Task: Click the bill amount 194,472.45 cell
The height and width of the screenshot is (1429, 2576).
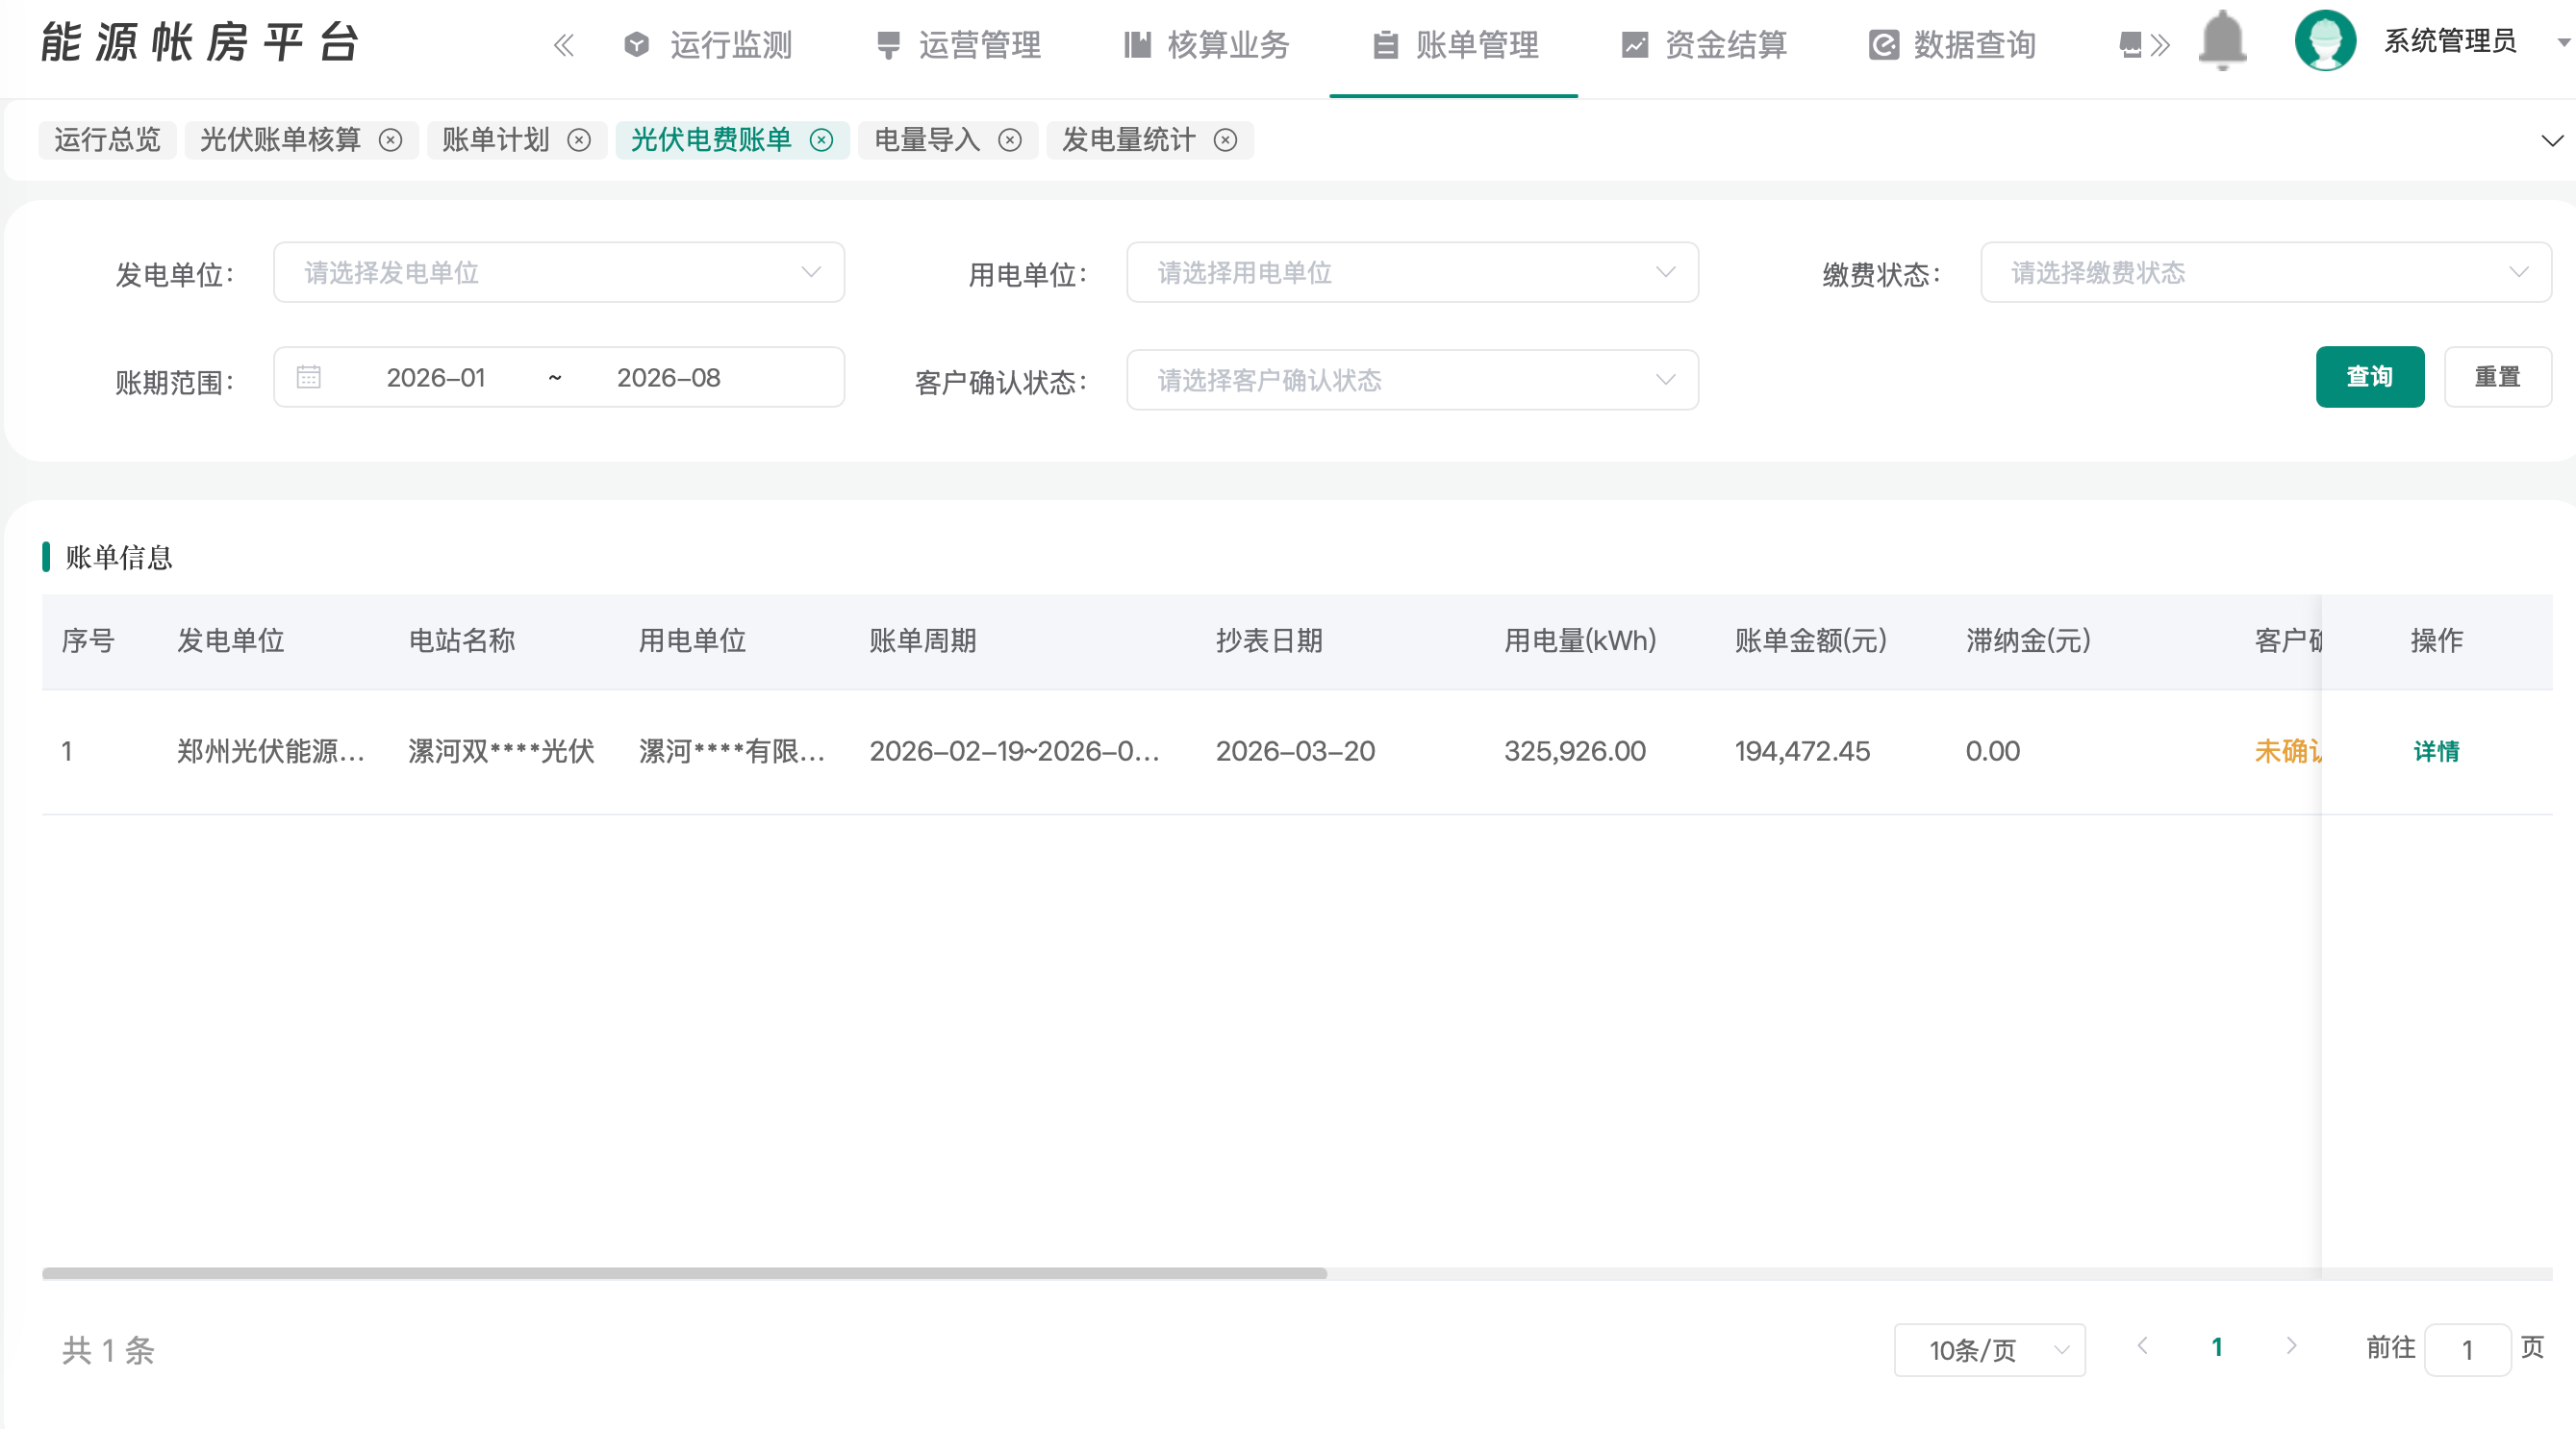Action: pos(1802,751)
